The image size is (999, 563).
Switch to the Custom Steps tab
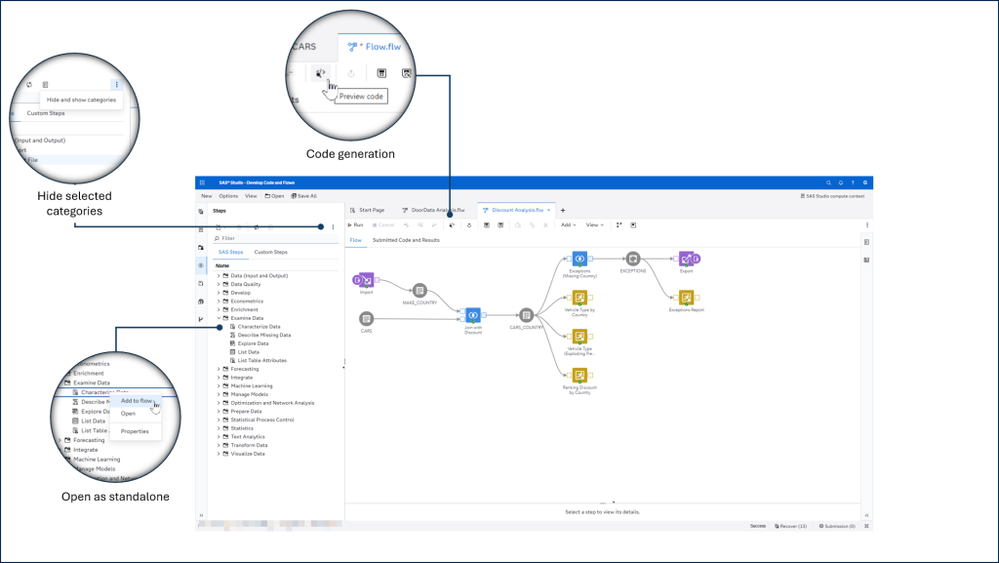[x=271, y=252]
